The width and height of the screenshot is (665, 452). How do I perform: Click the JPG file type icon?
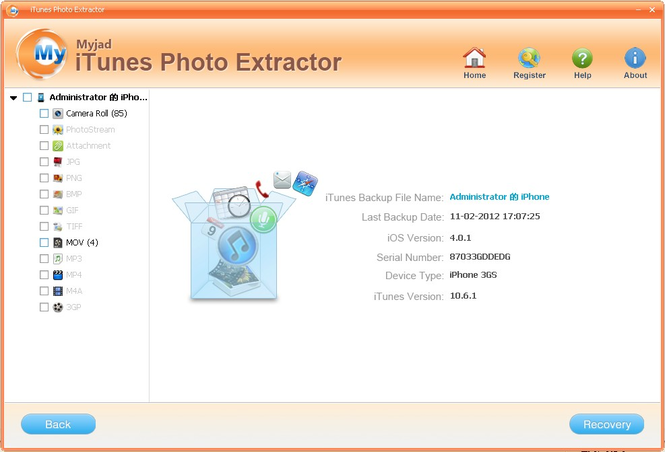click(x=58, y=162)
